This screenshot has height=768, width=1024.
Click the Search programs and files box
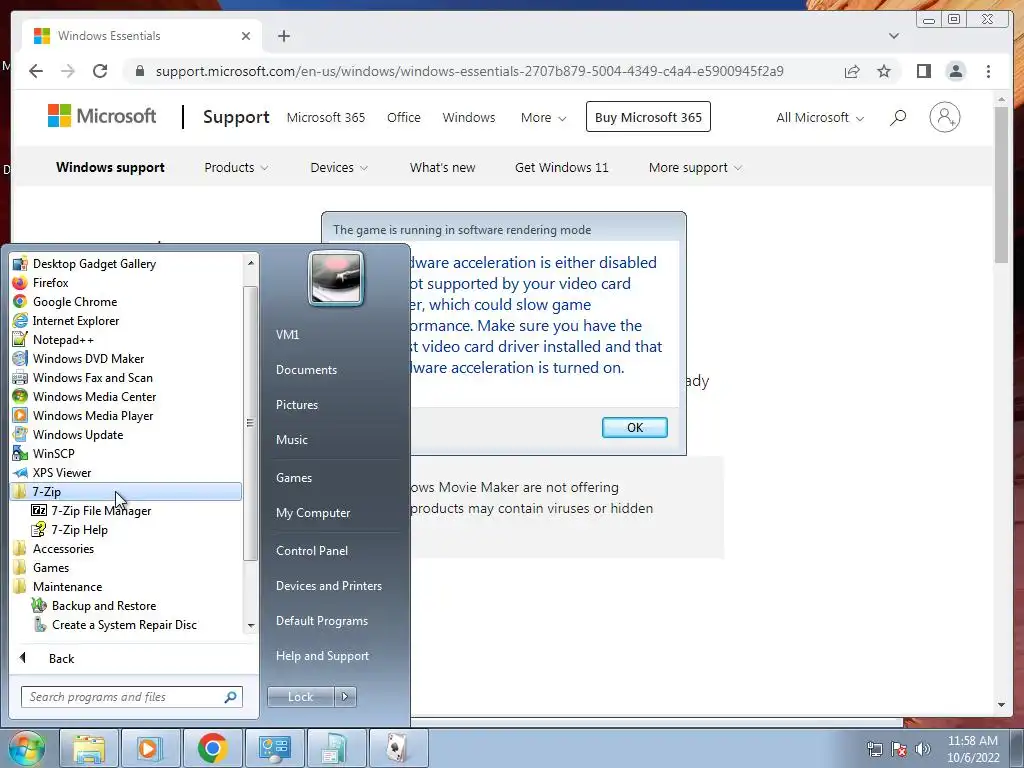(x=131, y=697)
